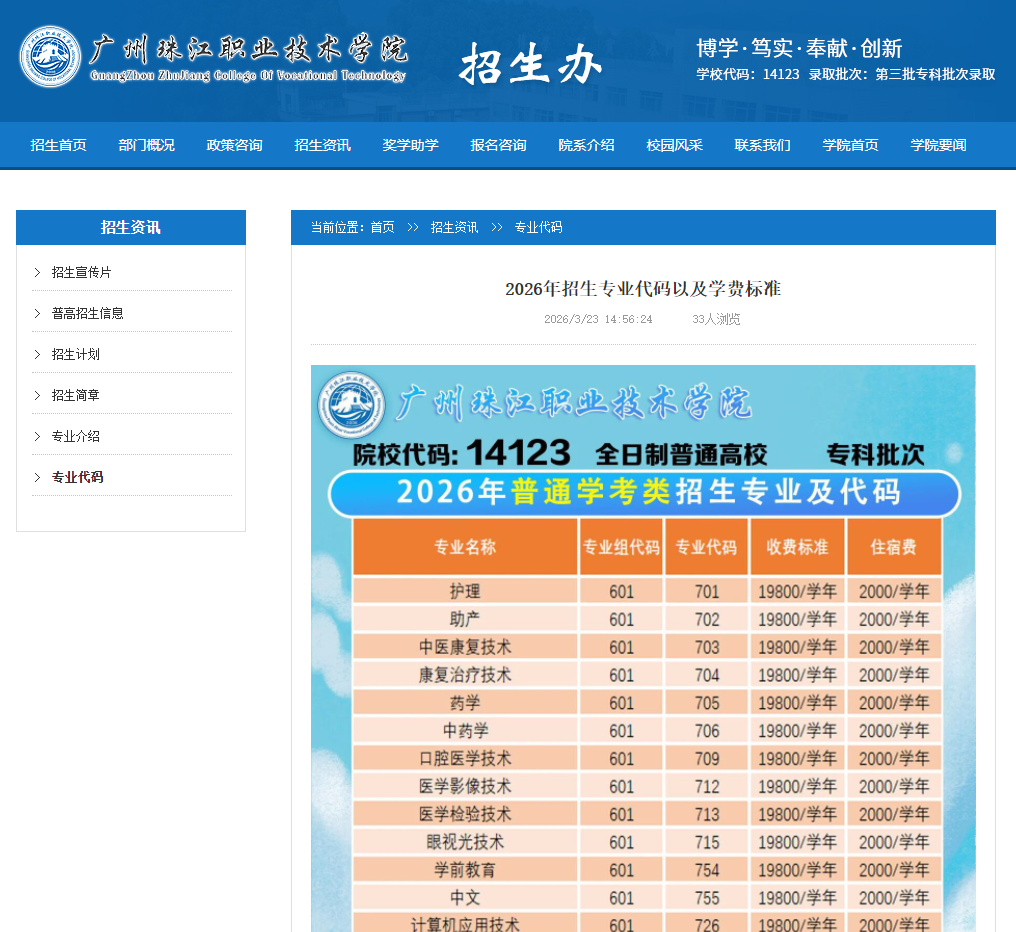Open 招生简章 in the sidebar
The width and height of the screenshot is (1016, 932).
tap(74, 394)
